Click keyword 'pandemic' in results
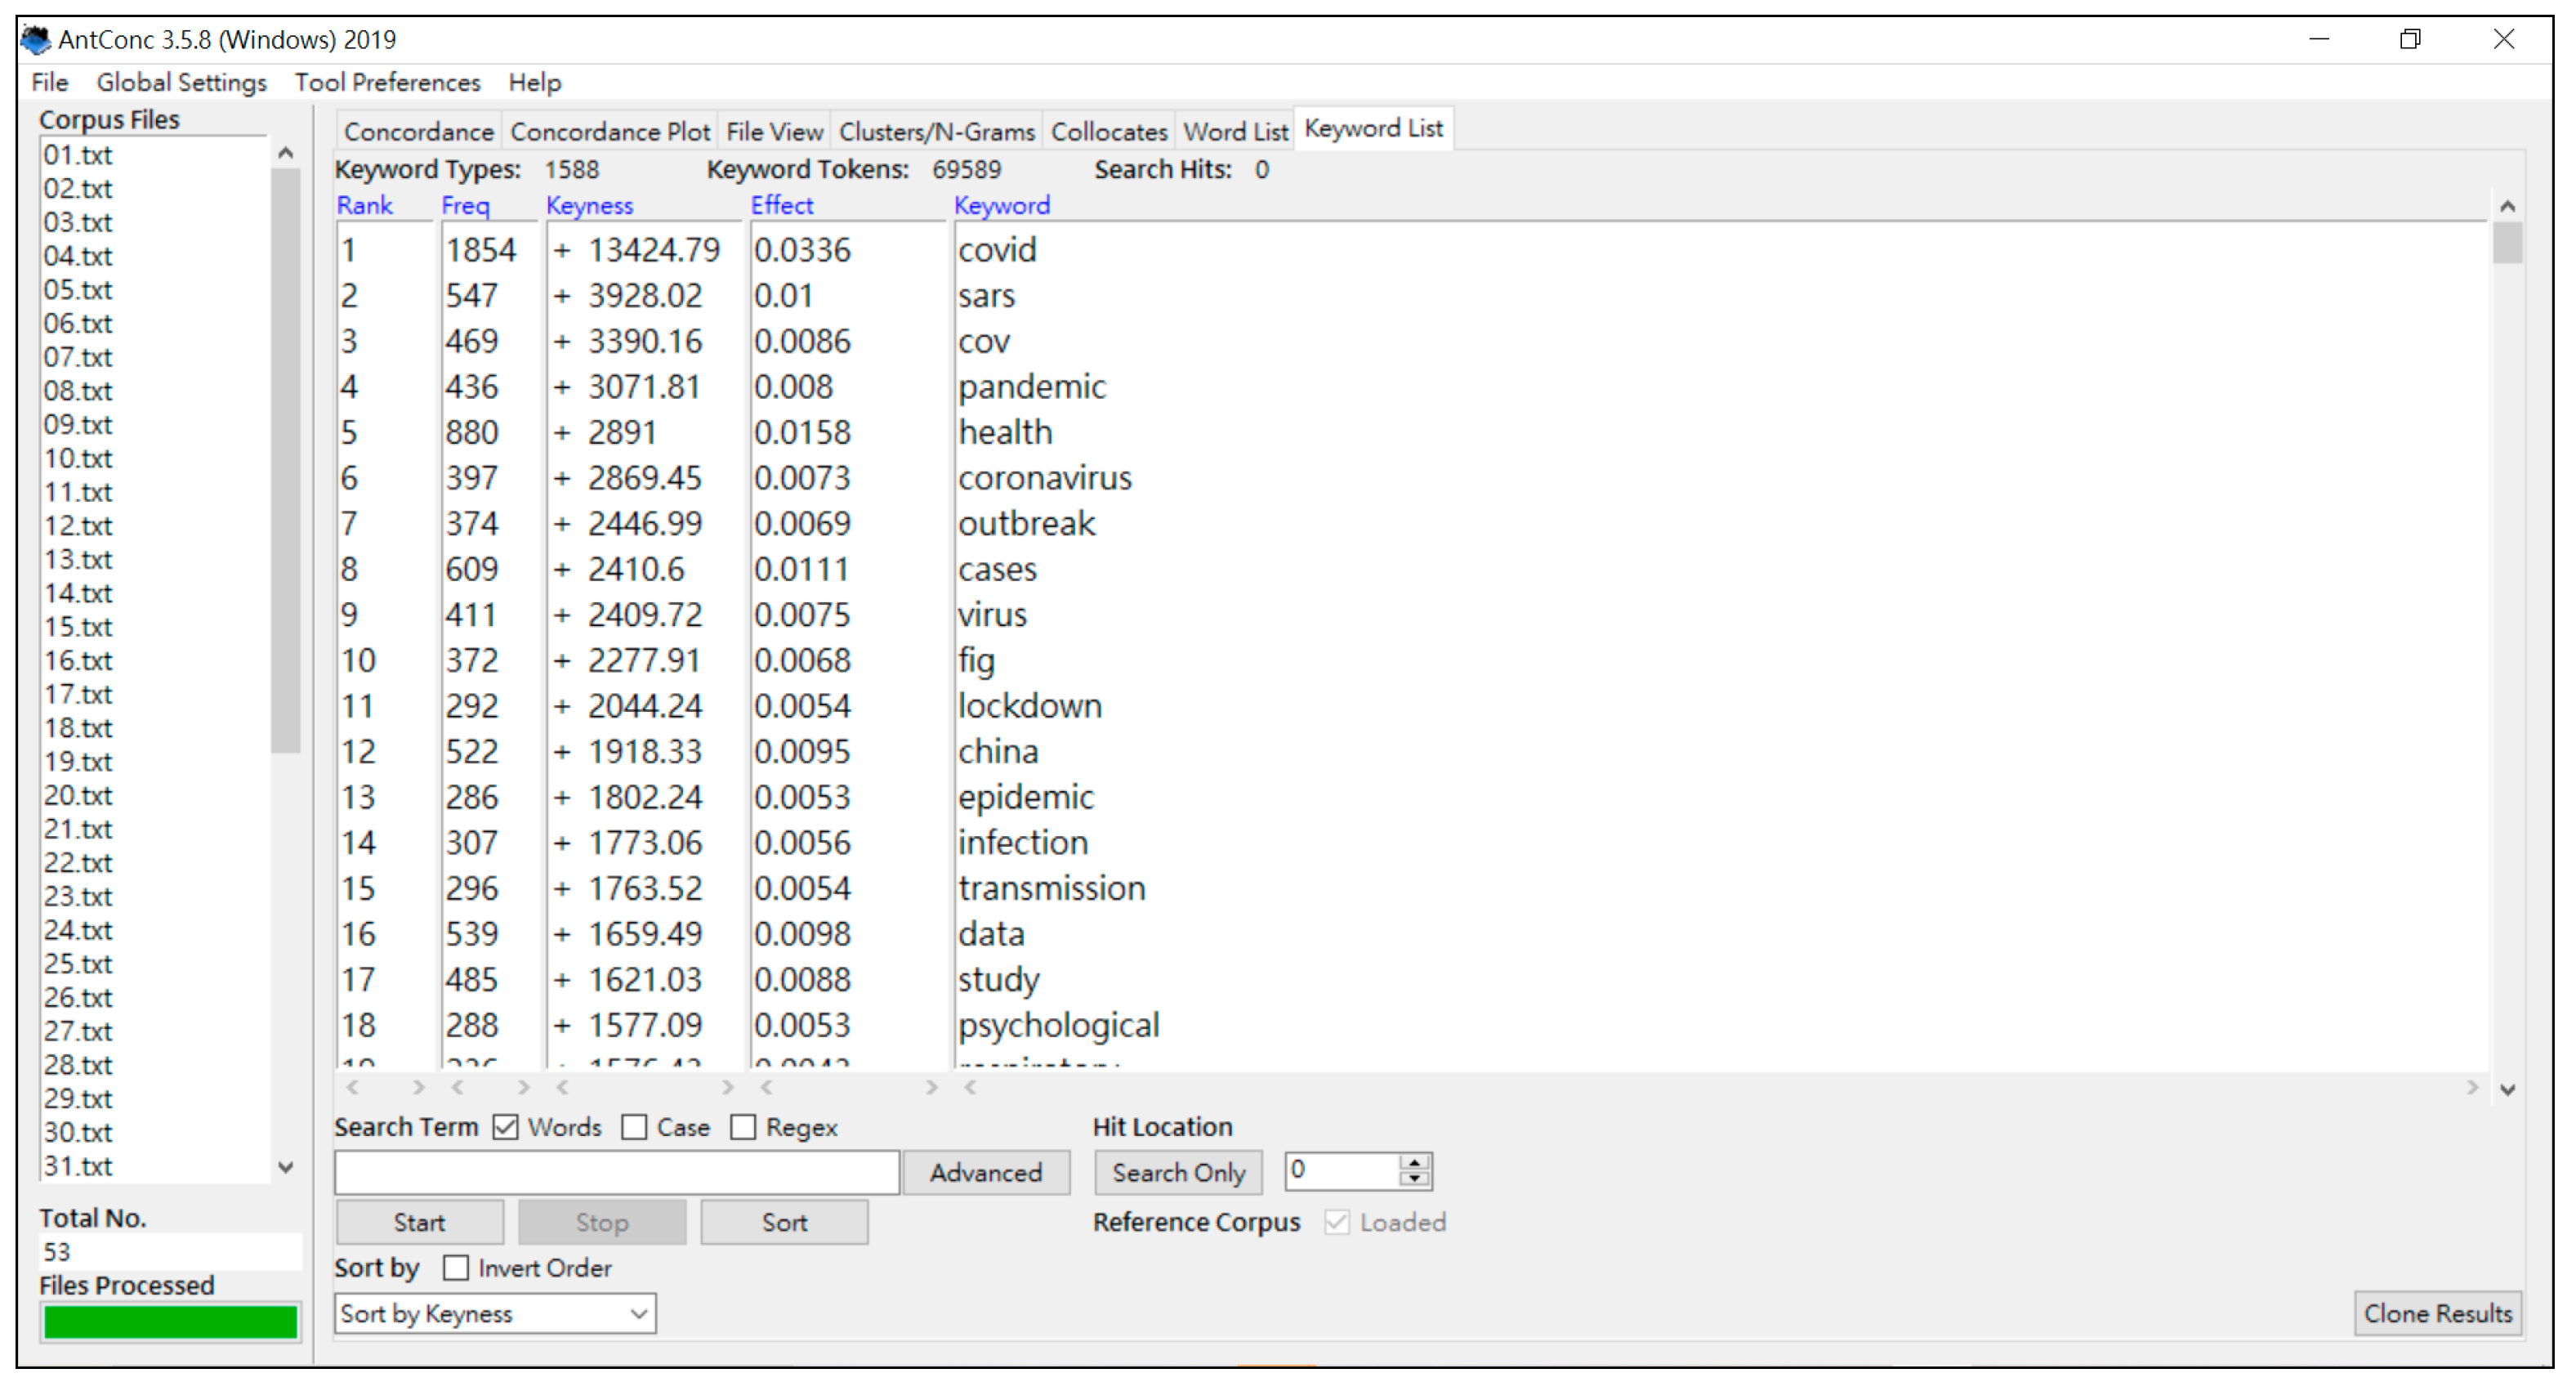The width and height of the screenshot is (2576, 1391). (x=1032, y=387)
